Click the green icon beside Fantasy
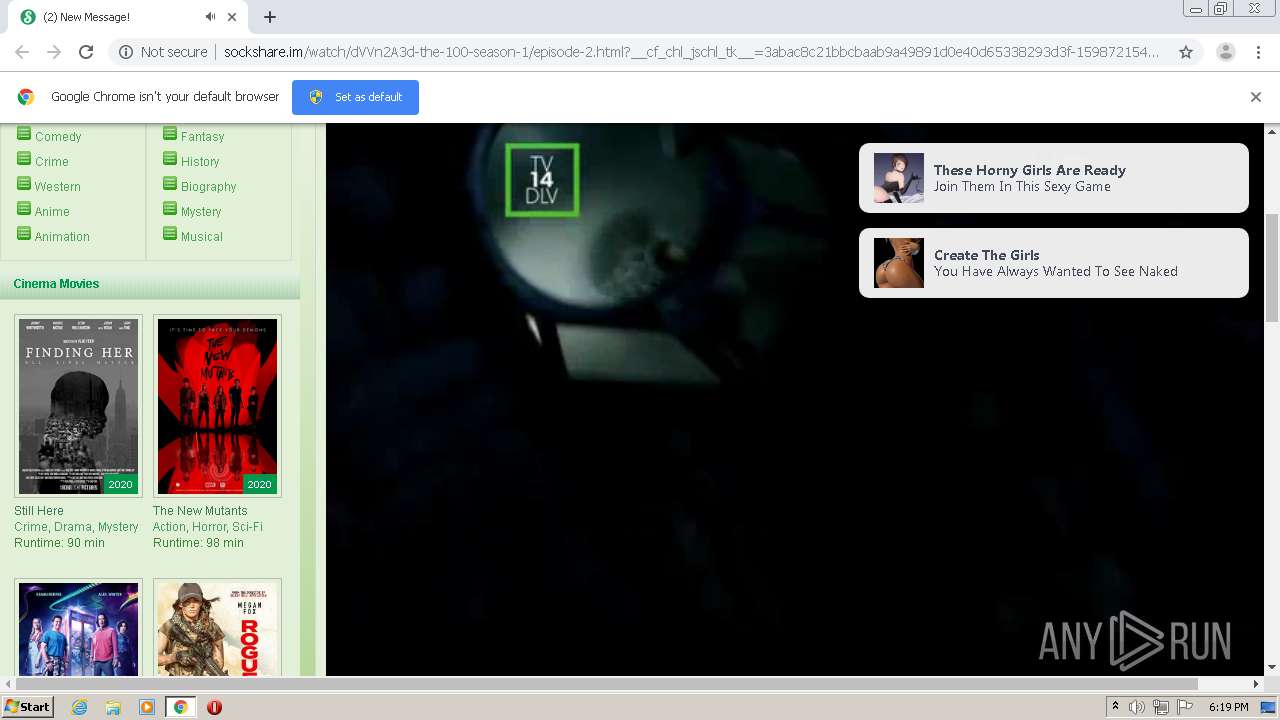 [170, 134]
